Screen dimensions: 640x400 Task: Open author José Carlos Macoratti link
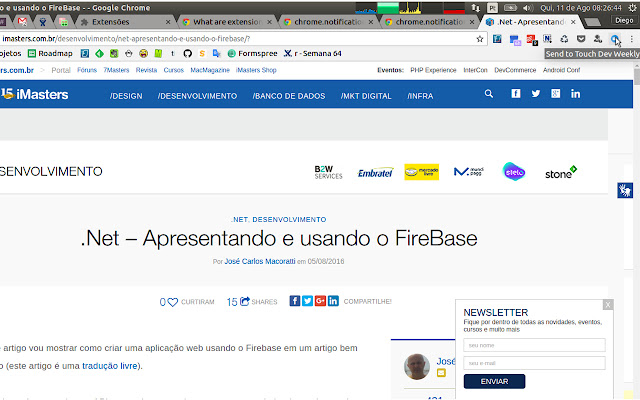[x=260, y=261]
